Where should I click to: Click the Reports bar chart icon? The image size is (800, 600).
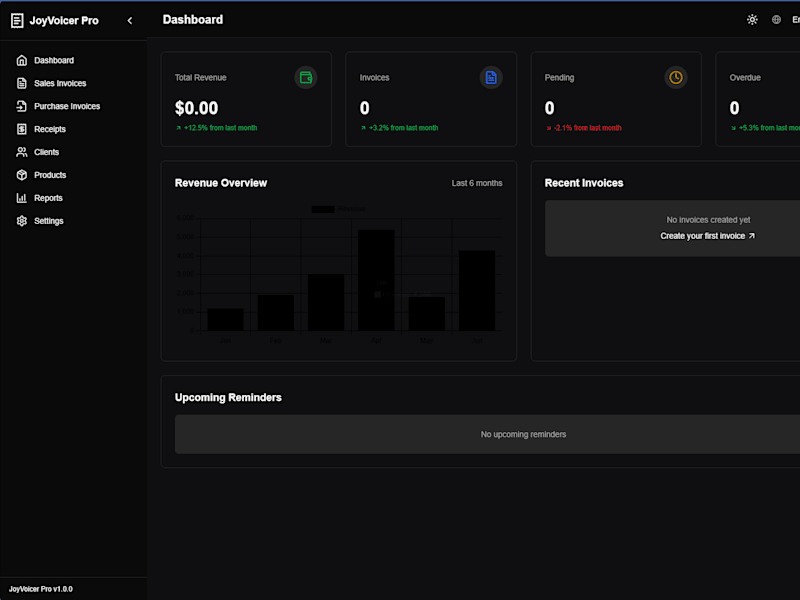pos(21,198)
